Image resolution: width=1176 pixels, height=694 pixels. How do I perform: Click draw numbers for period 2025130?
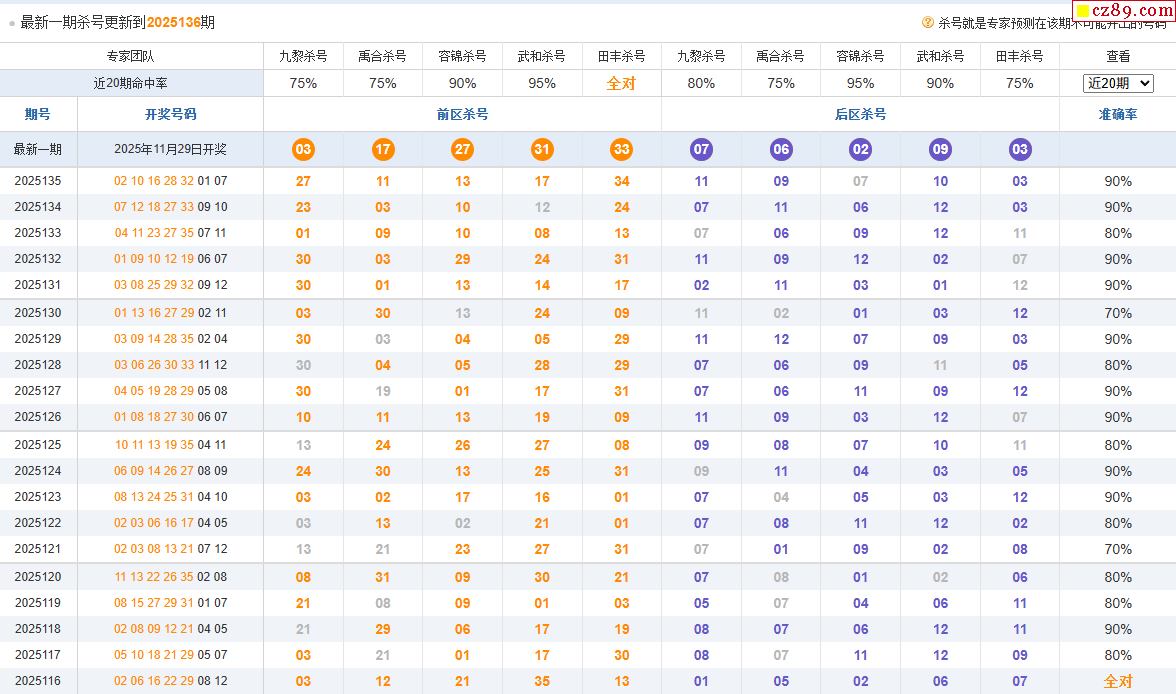tap(170, 313)
